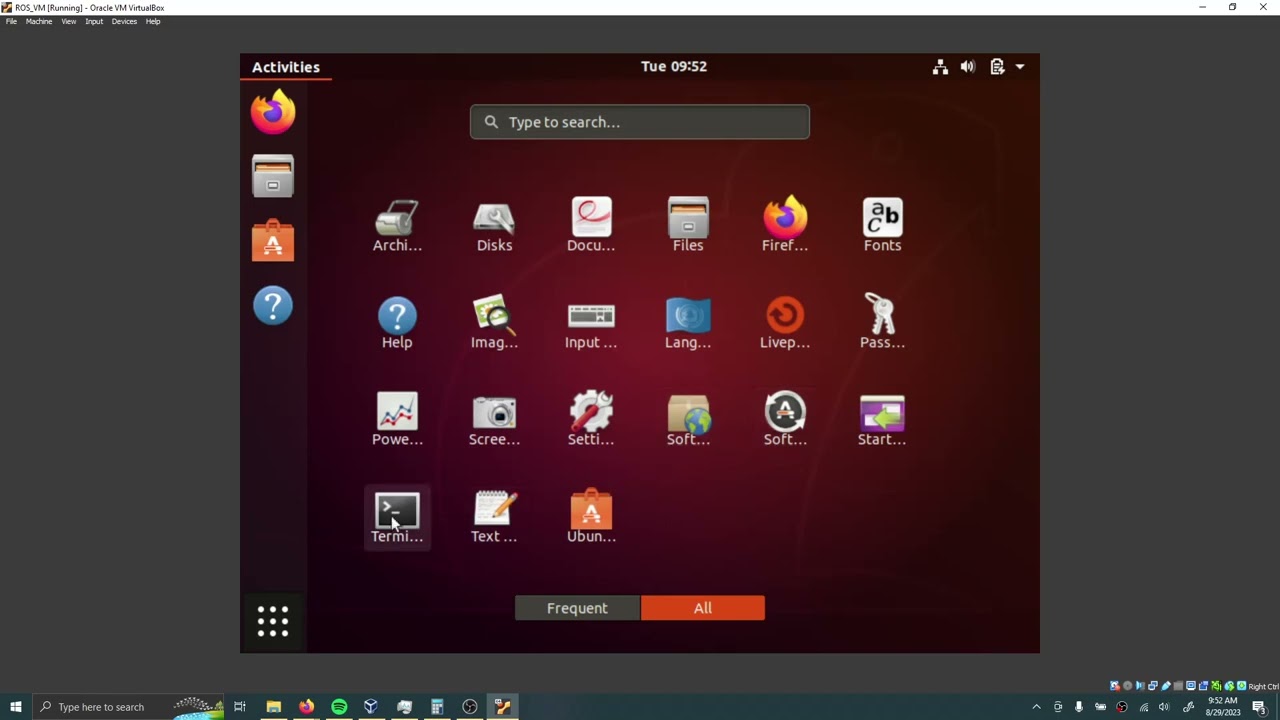Image resolution: width=1280 pixels, height=720 pixels.
Task: Click Firefox in the Ubuntu dock
Action: pyautogui.click(x=273, y=112)
